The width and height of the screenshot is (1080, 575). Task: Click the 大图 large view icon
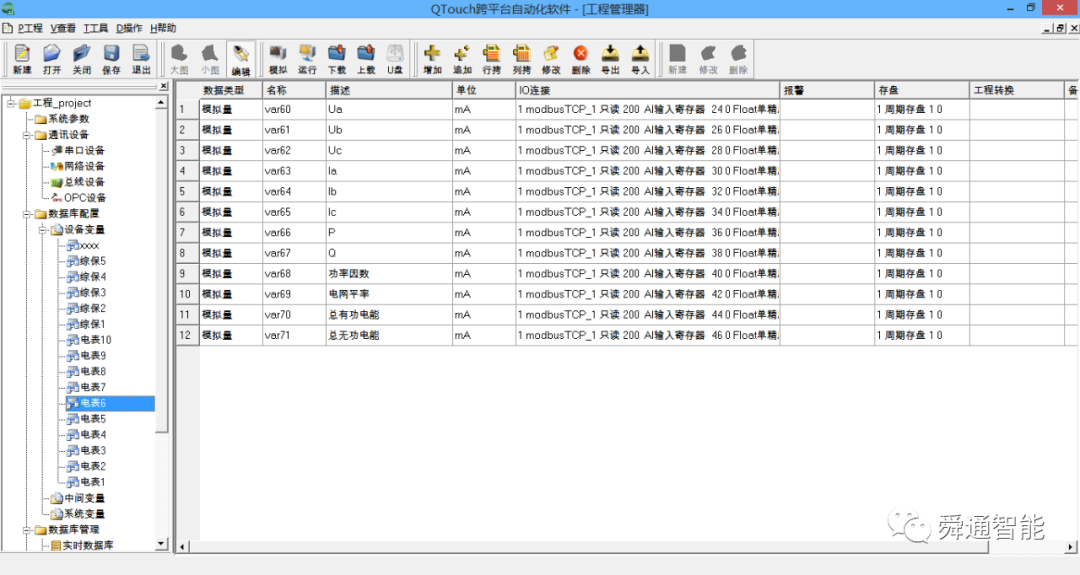click(x=179, y=59)
